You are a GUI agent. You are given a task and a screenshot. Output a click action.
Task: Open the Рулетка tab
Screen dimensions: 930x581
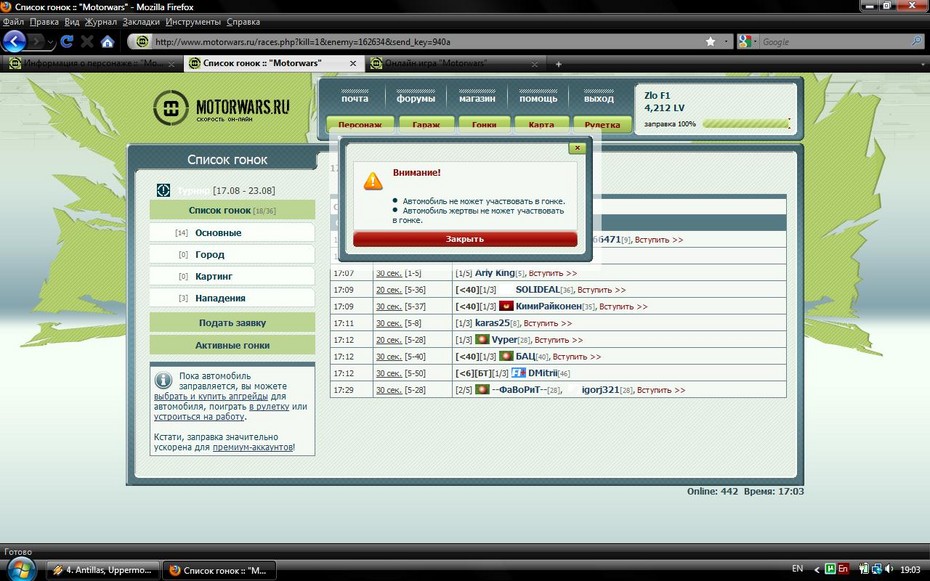point(602,124)
